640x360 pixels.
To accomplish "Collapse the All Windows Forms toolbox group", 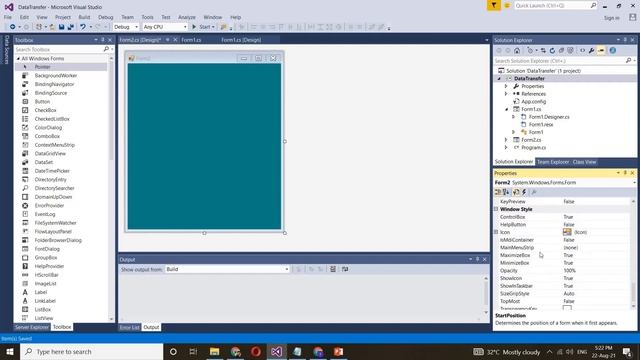I will coord(18,59).
